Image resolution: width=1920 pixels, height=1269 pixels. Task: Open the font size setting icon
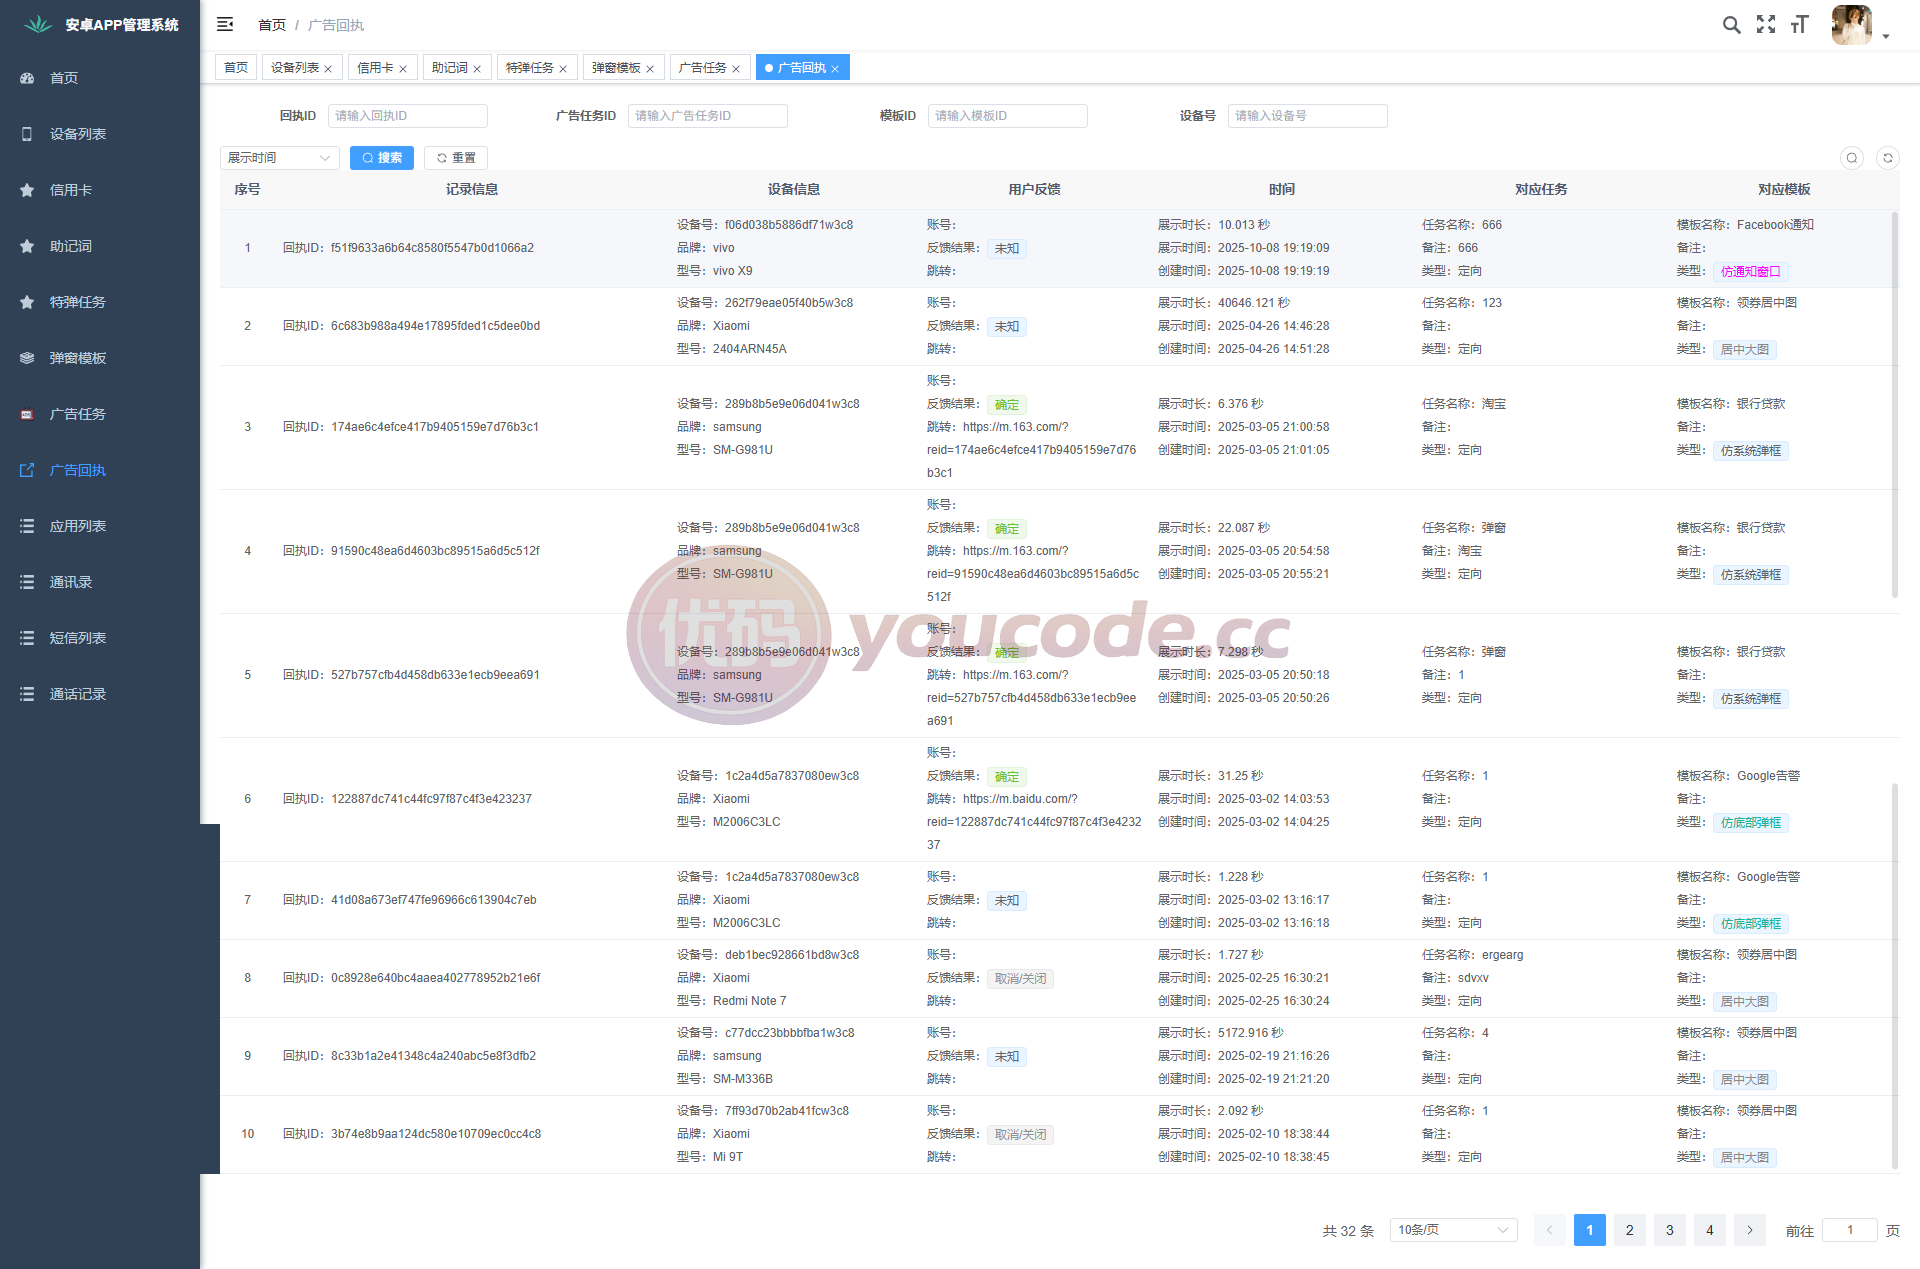point(1800,25)
